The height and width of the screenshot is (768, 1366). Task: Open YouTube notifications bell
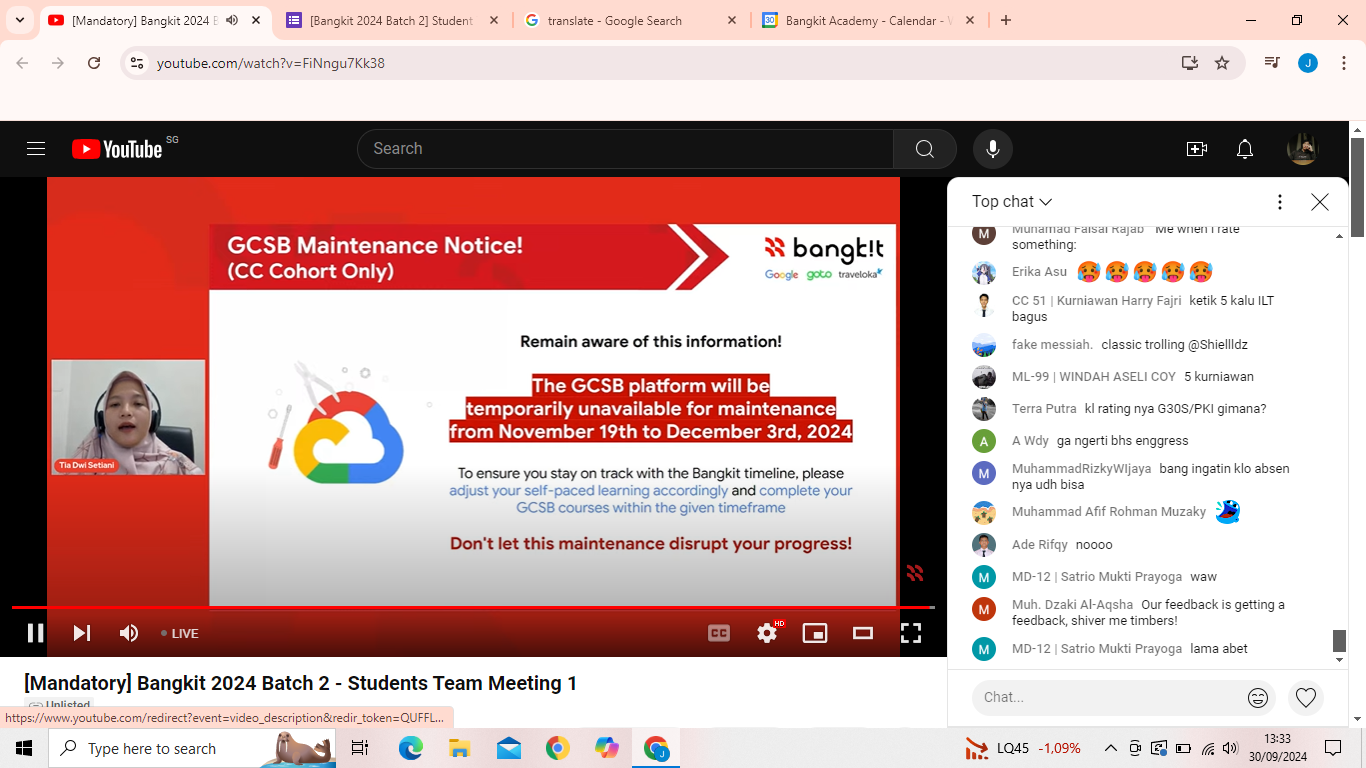pyautogui.click(x=1245, y=149)
